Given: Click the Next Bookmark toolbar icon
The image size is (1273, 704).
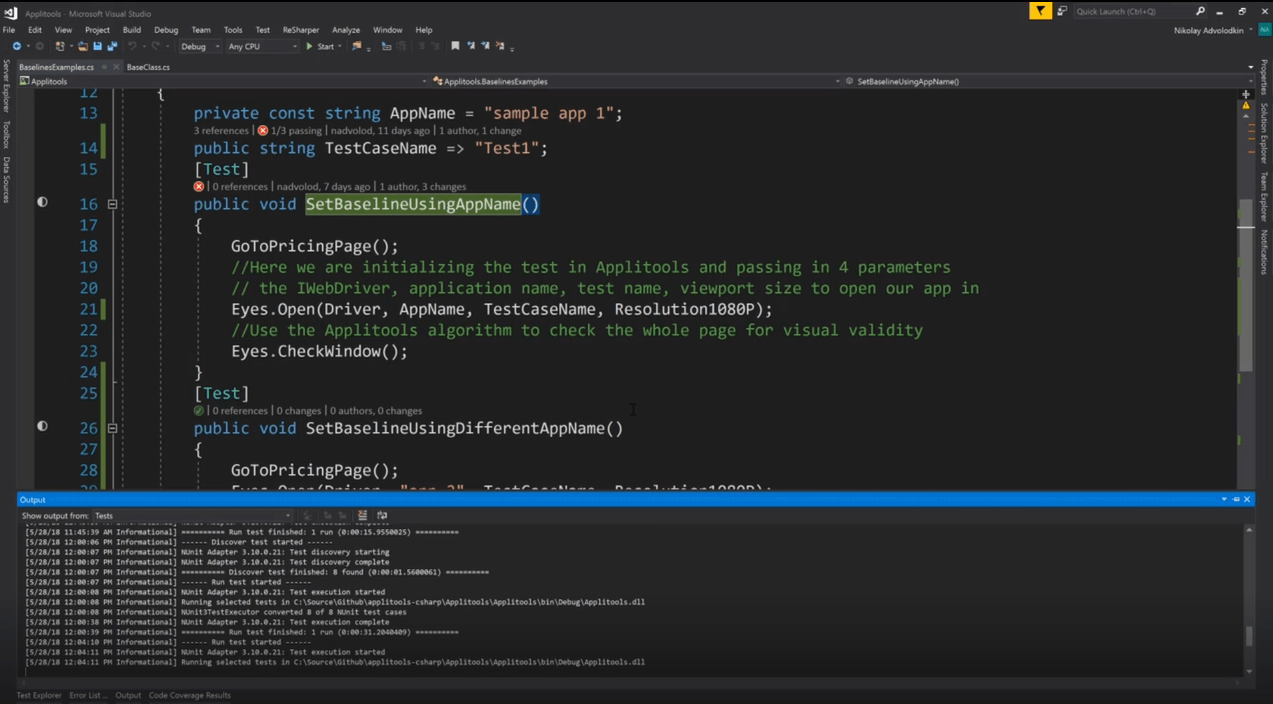Looking at the screenshot, I should [x=484, y=46].
